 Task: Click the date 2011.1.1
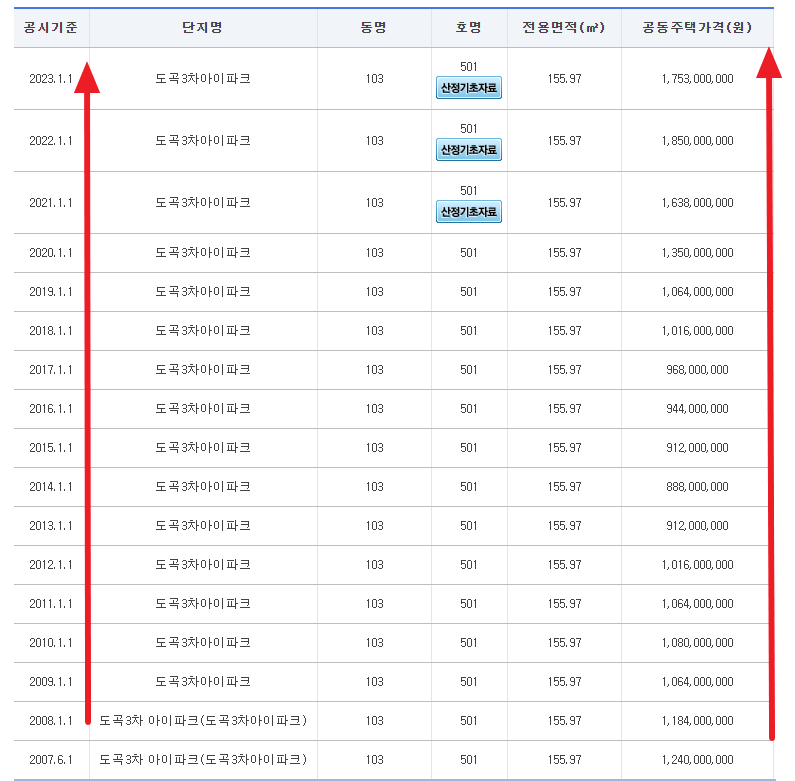pyautogui.click(x=51, y=604)
